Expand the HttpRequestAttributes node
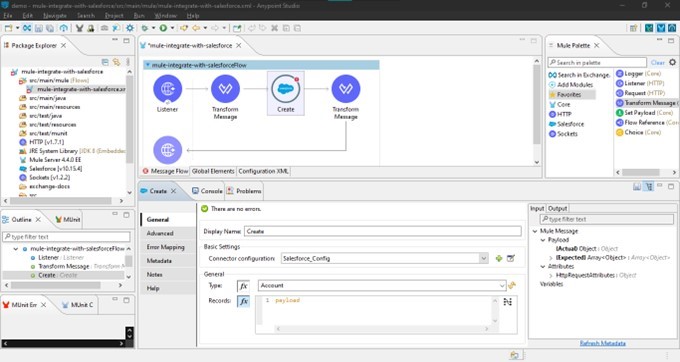Viewport: 680px width, 362px height. click(551, 275)
